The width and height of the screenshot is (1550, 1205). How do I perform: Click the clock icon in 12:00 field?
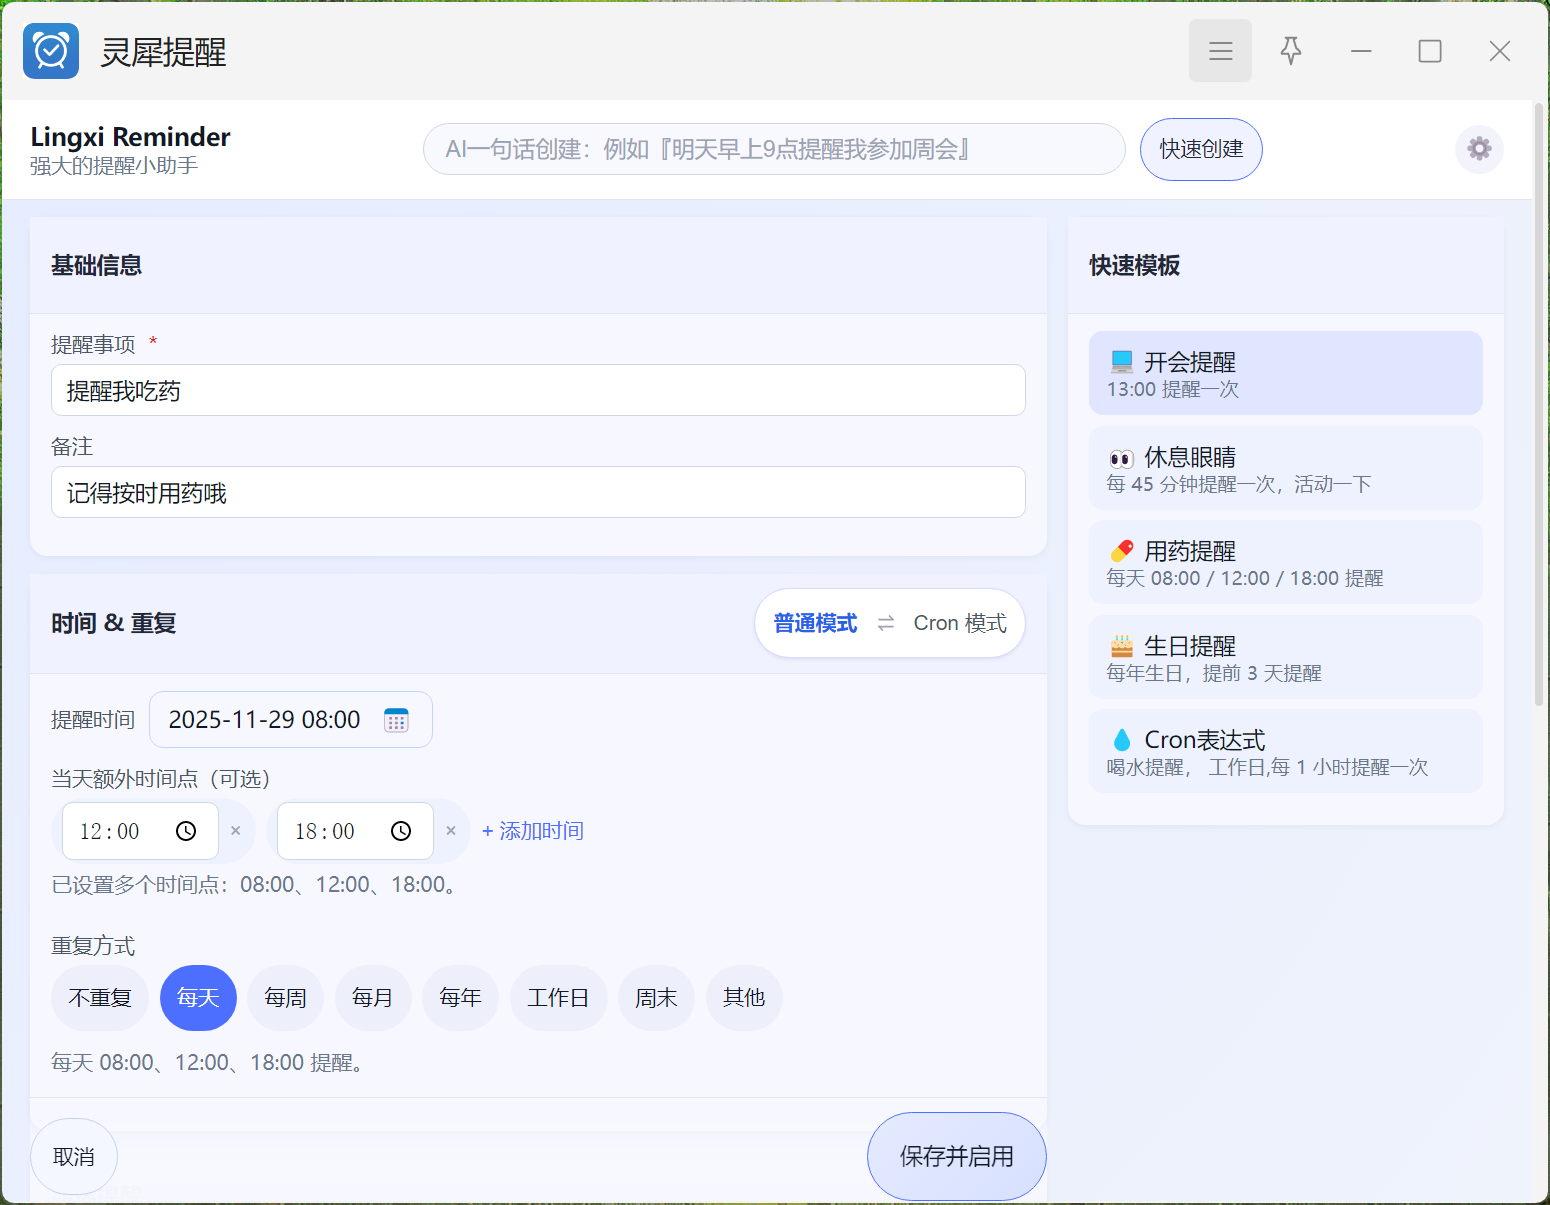[186, 831]
